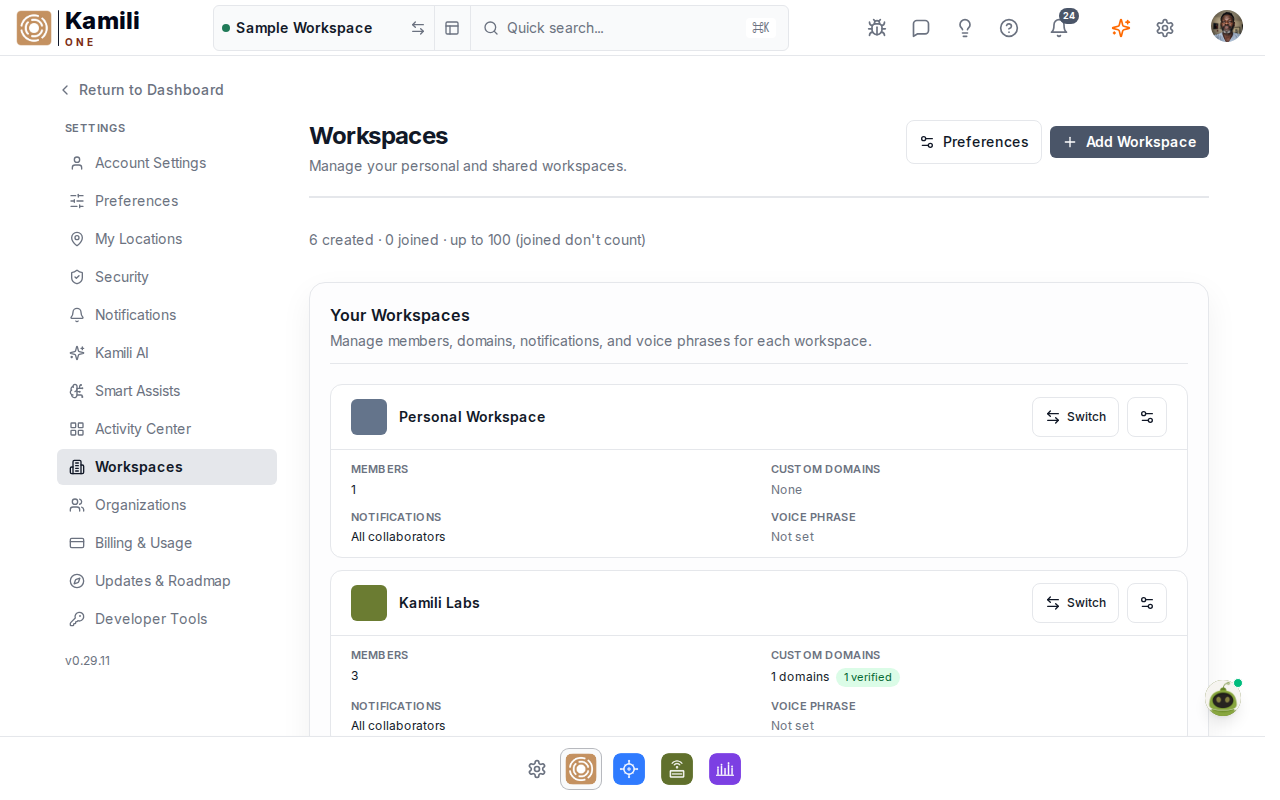Open the Kamili robot assistant bubble
Image resolution: width=1280 pixels, height=800 pixels.
[x=1223, y=698]
